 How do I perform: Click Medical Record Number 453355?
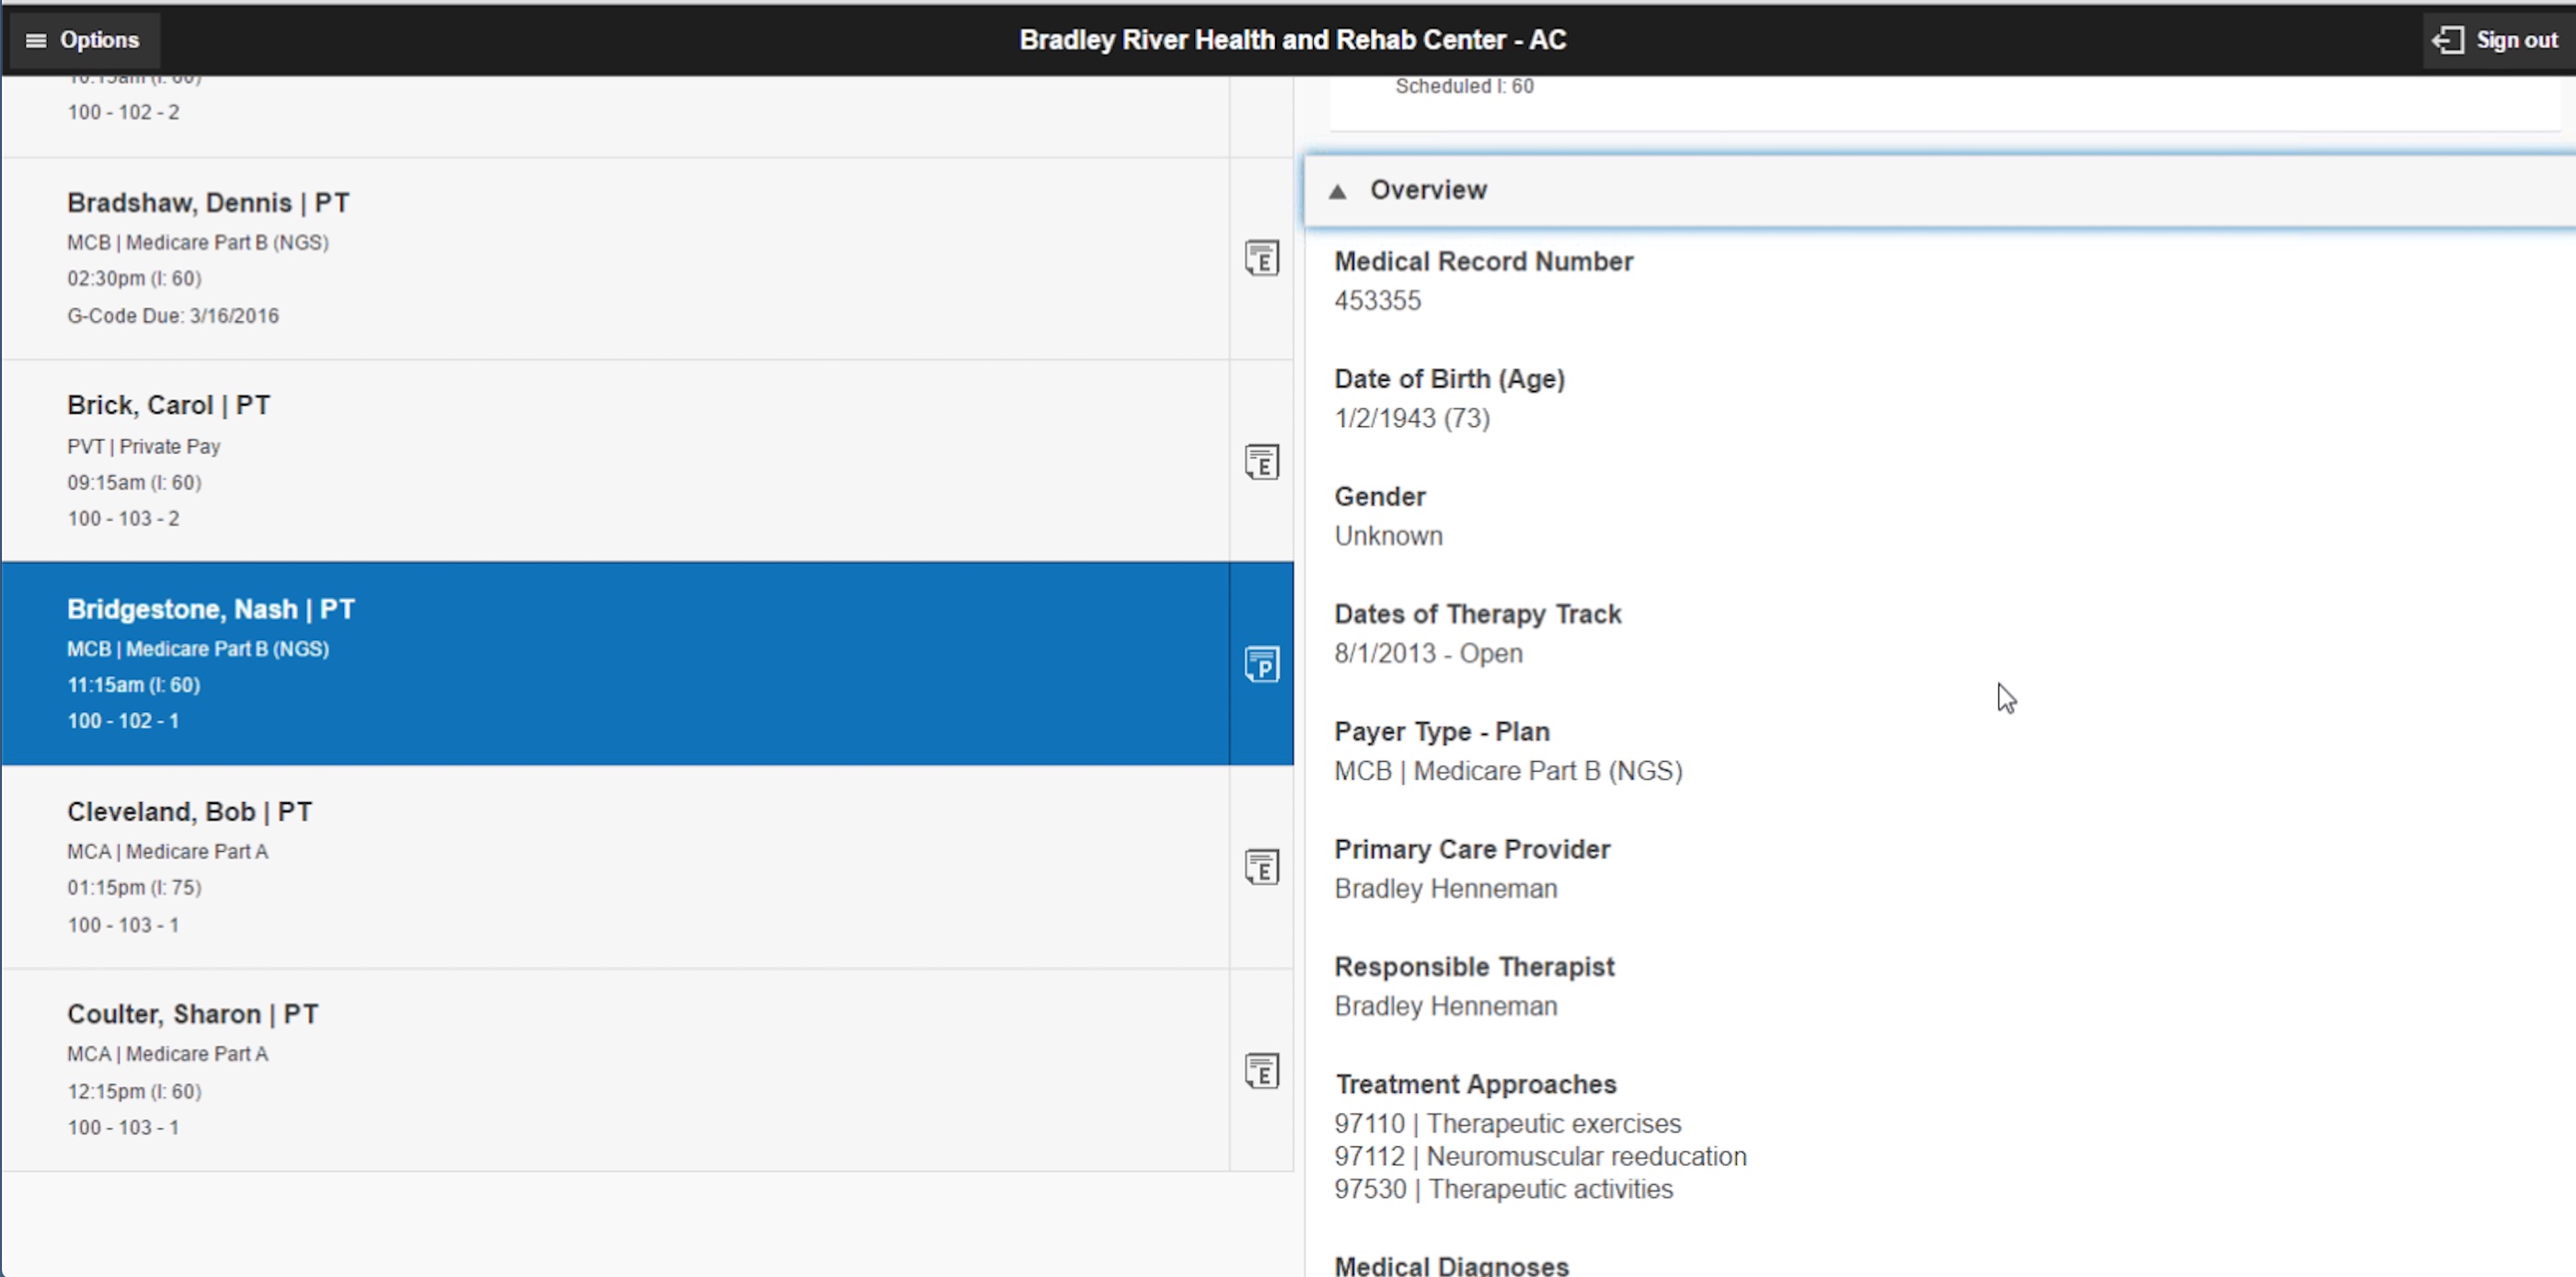[x=1377, y=301]
